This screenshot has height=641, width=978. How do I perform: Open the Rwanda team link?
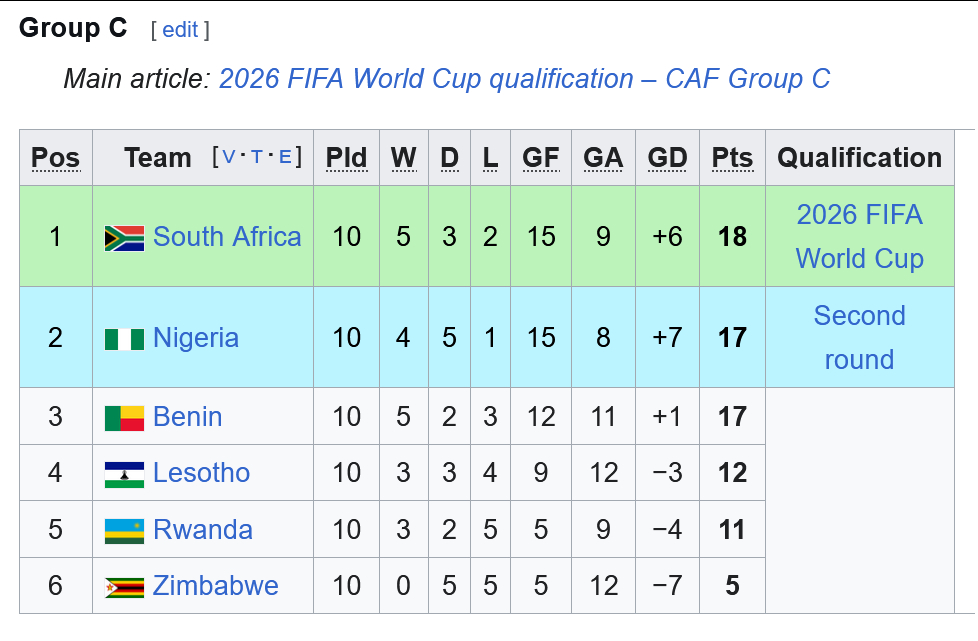[x=203, y=529]
